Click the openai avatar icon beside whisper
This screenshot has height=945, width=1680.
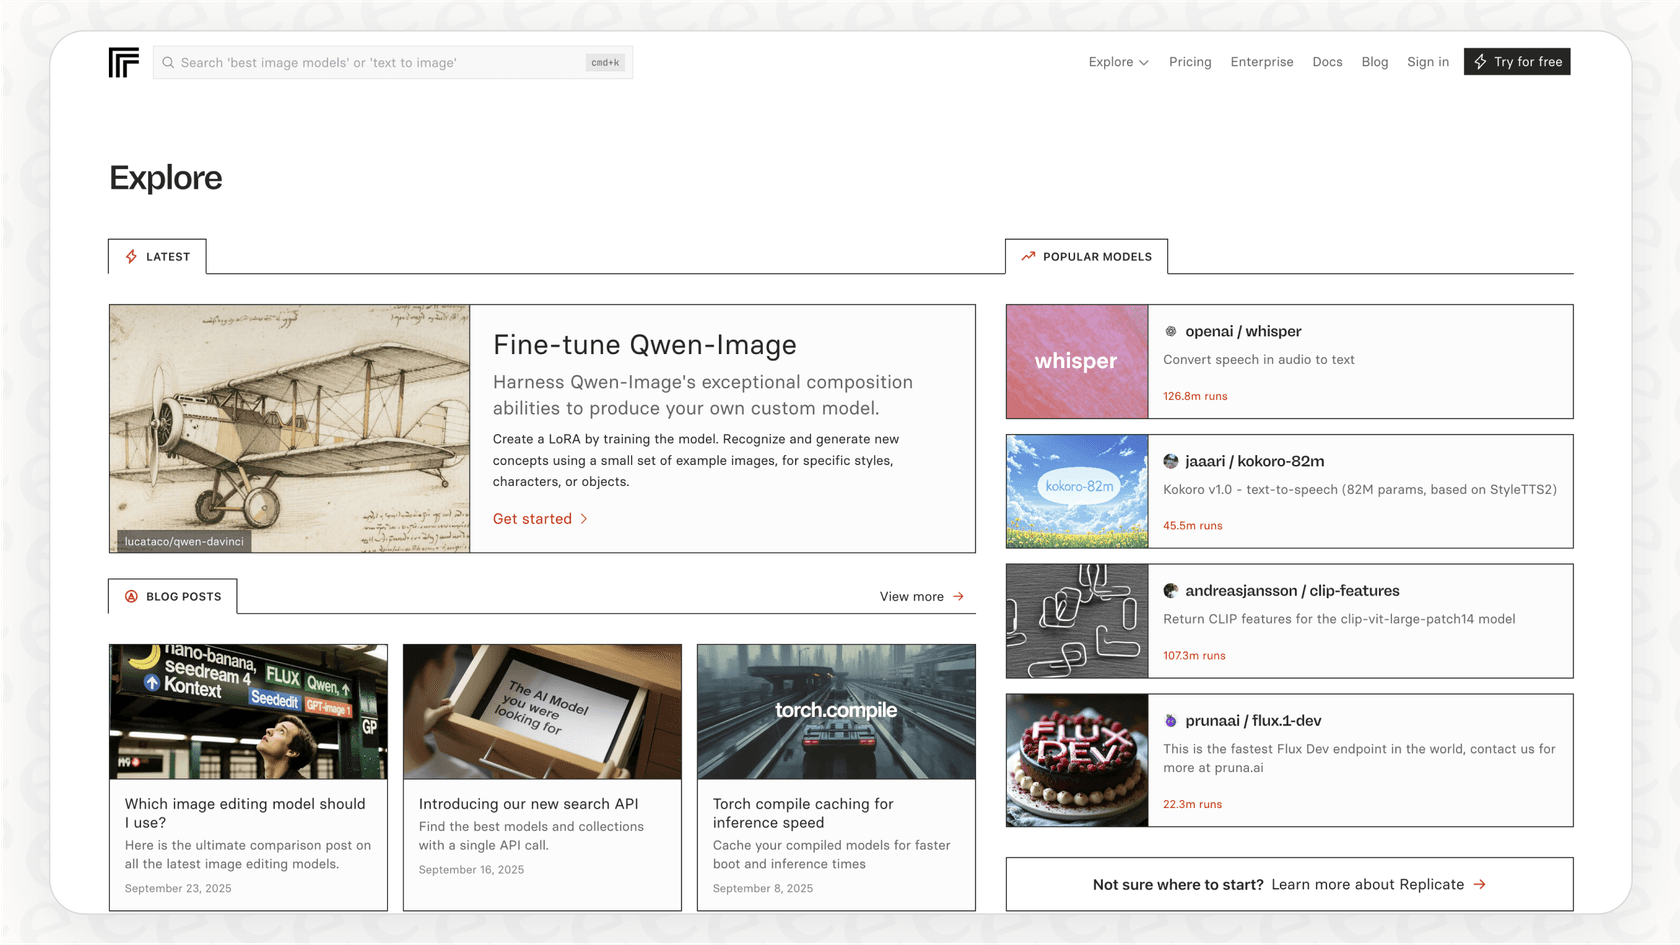click(1172, 331)
